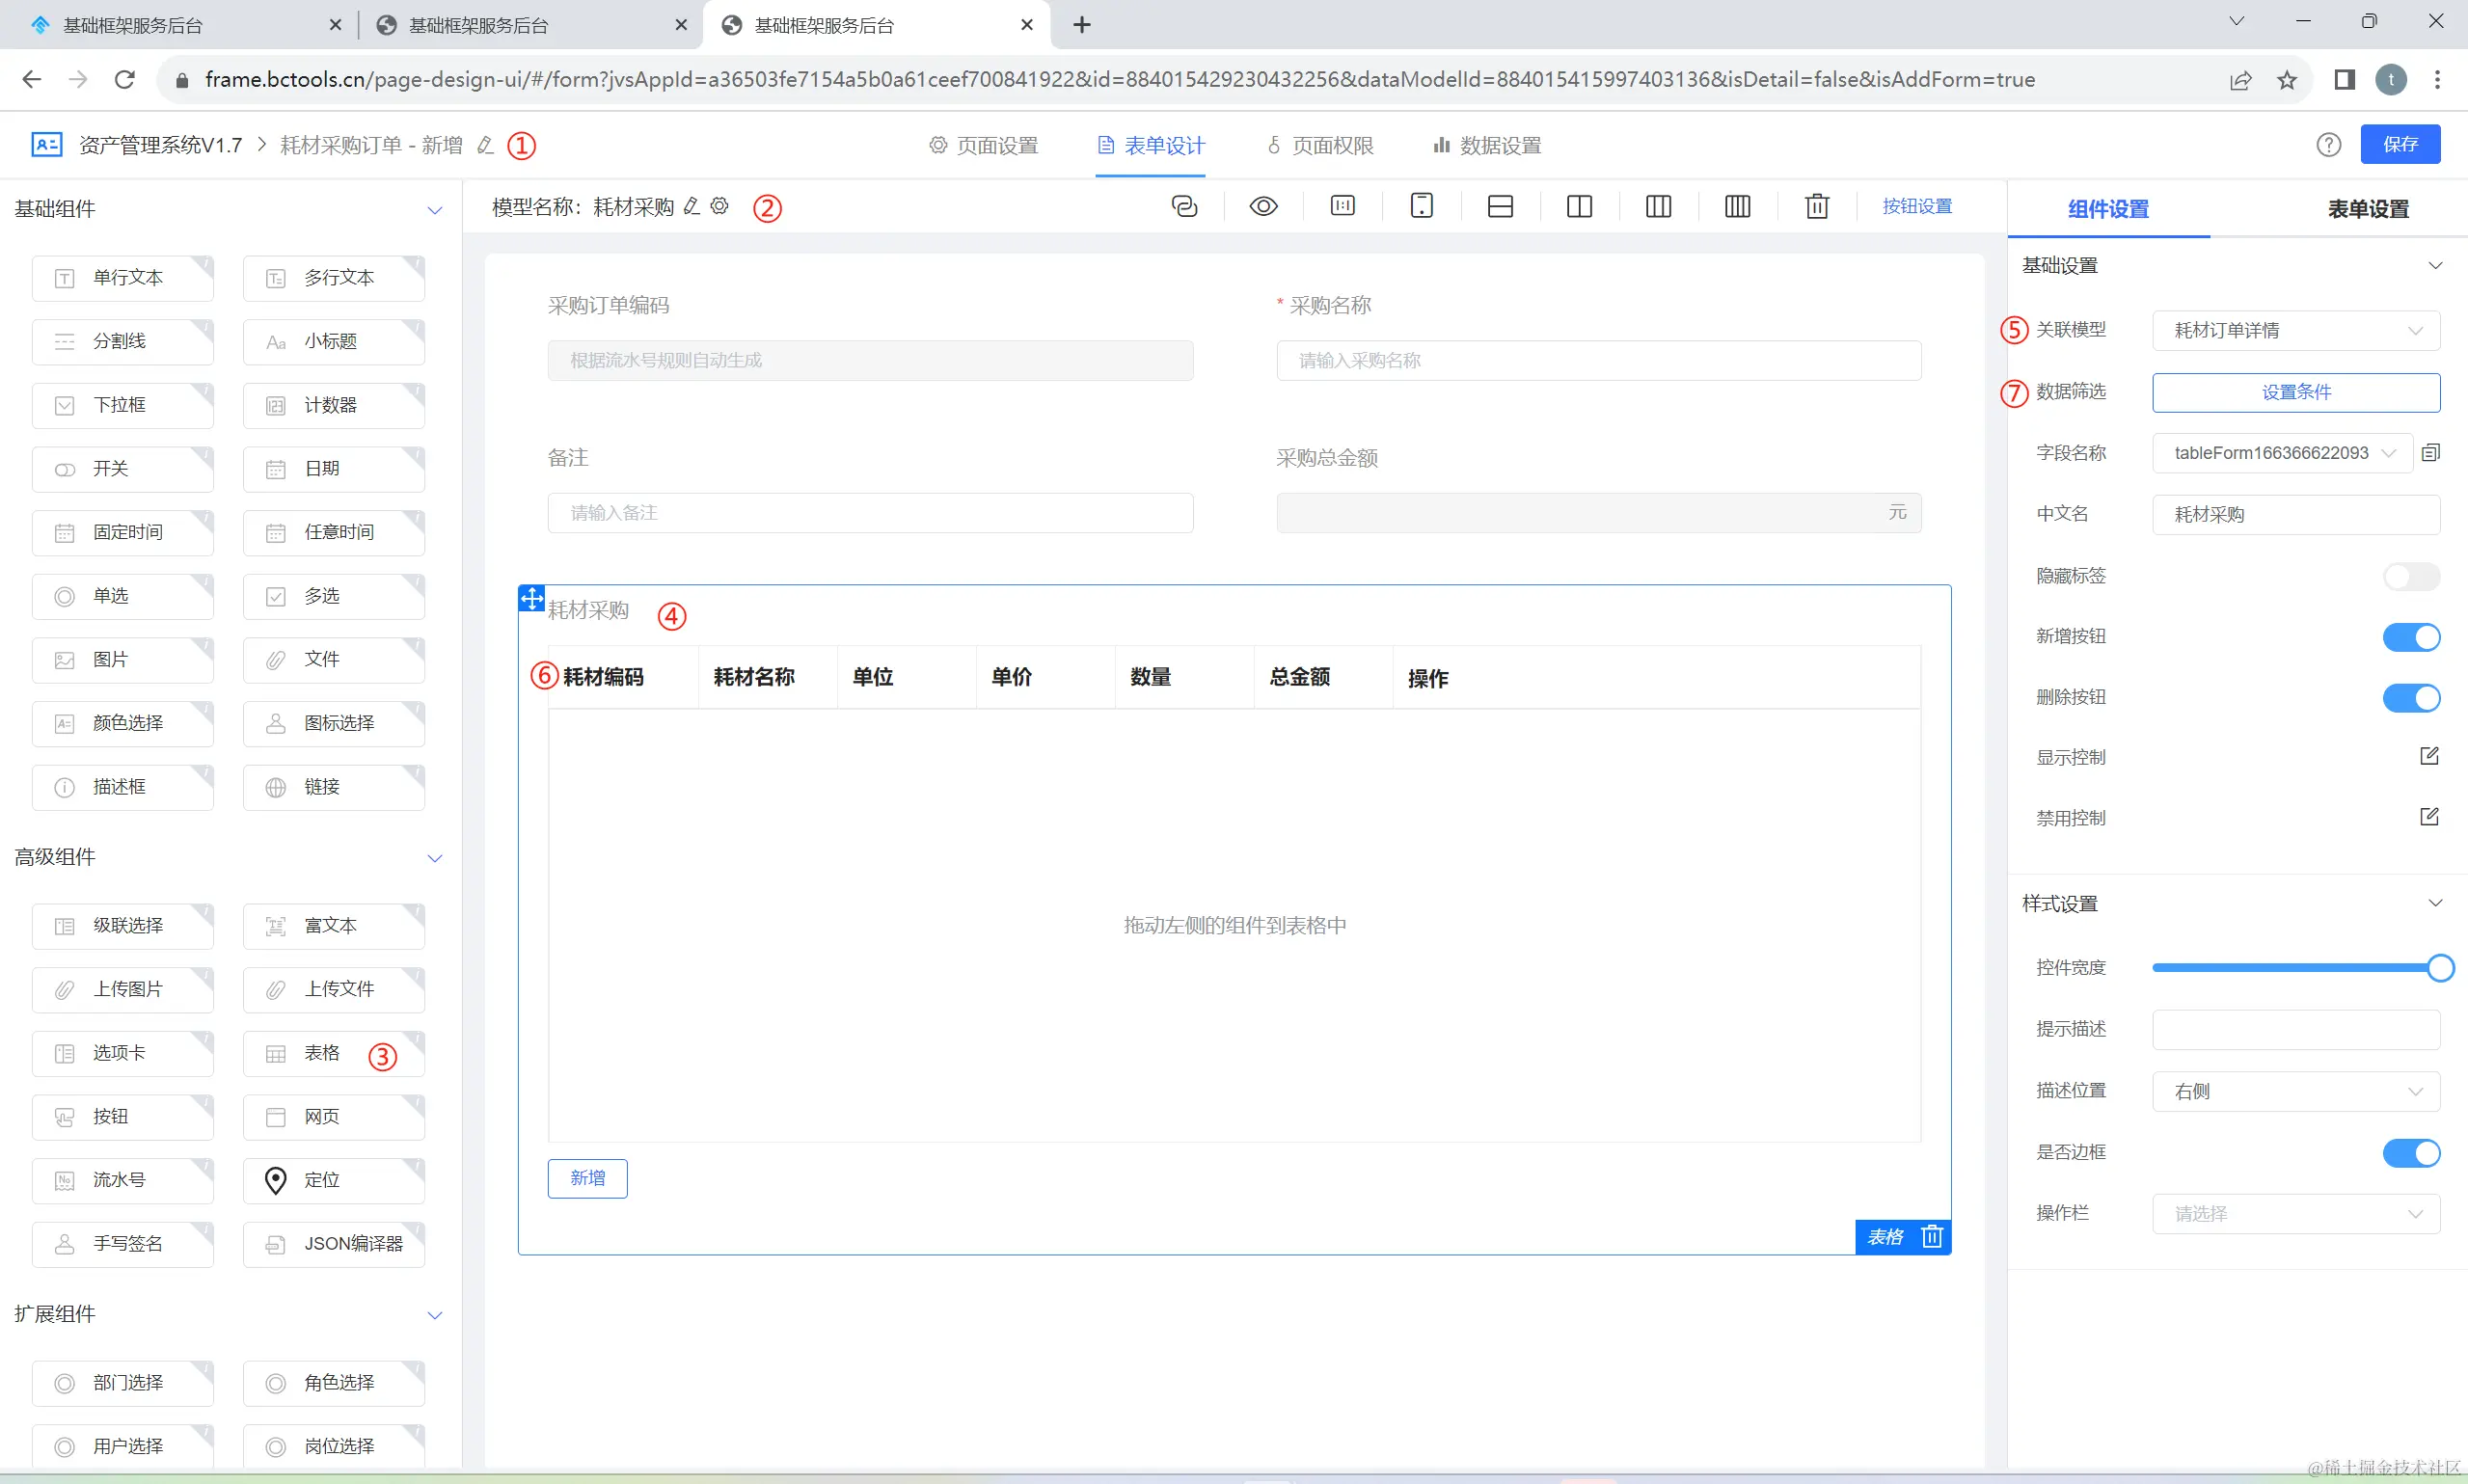This screenshot has width=2468, height=1484.
Task: Open the 关联模型 dropdown
Action: pos(2295,331)
